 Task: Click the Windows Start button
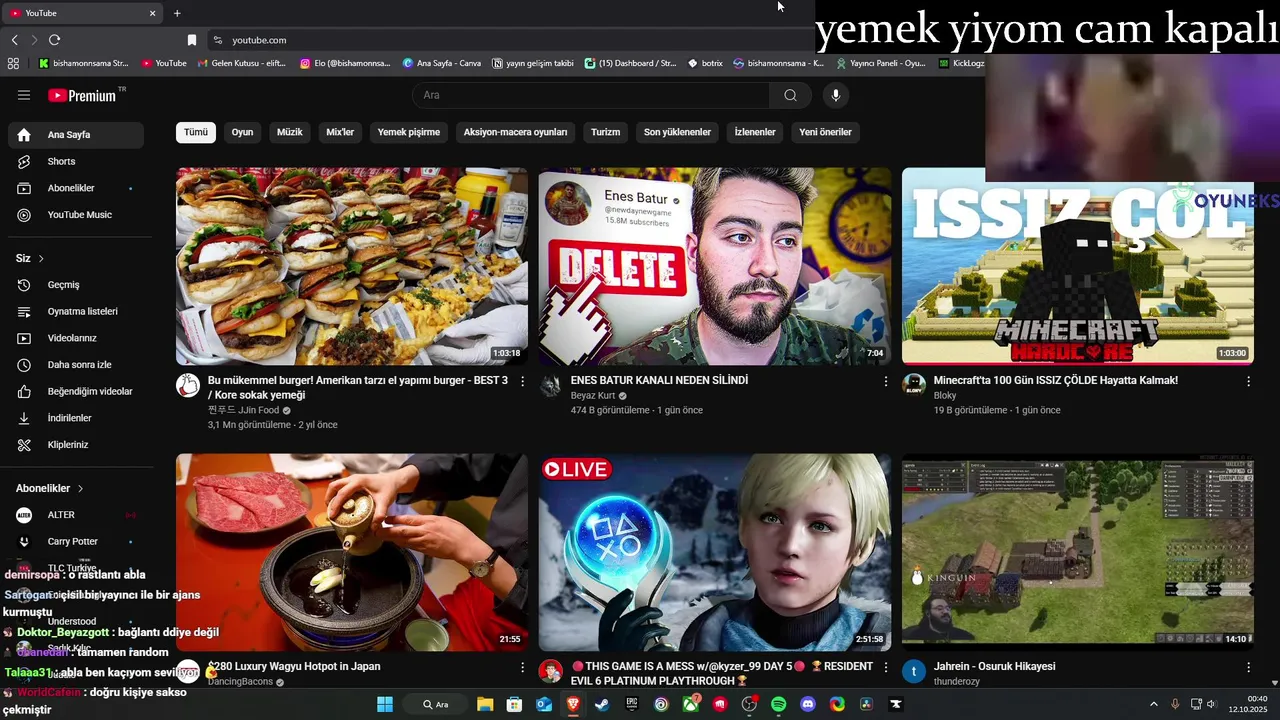(385, 704)
